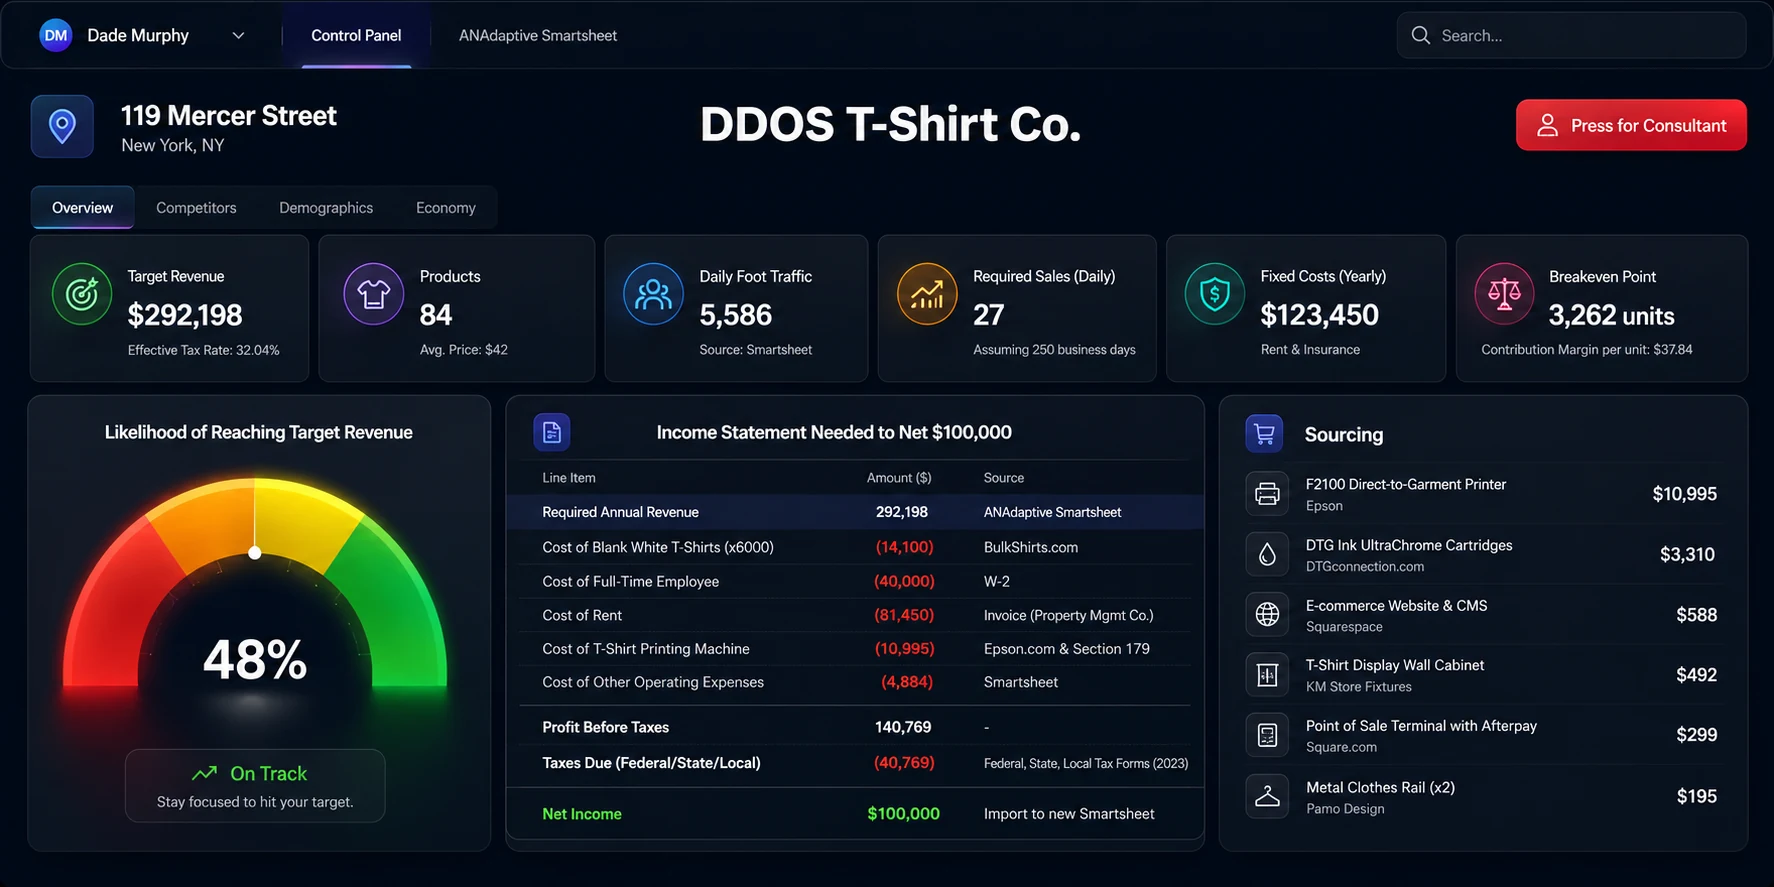Screen dimensions: 1774x887
Task: Click Profit Before Taxes row label
Action: [606, 727]
